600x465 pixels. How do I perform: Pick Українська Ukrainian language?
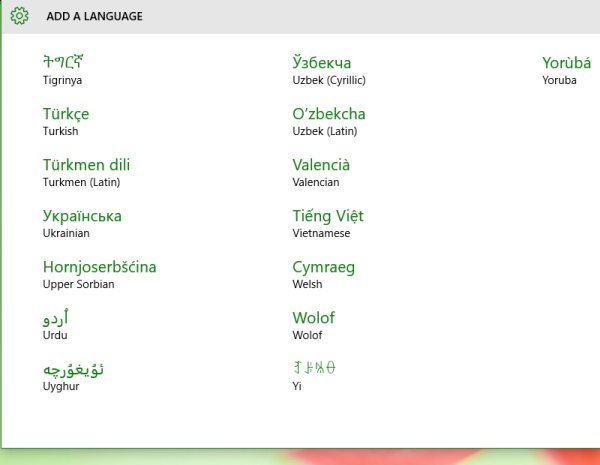82,223
